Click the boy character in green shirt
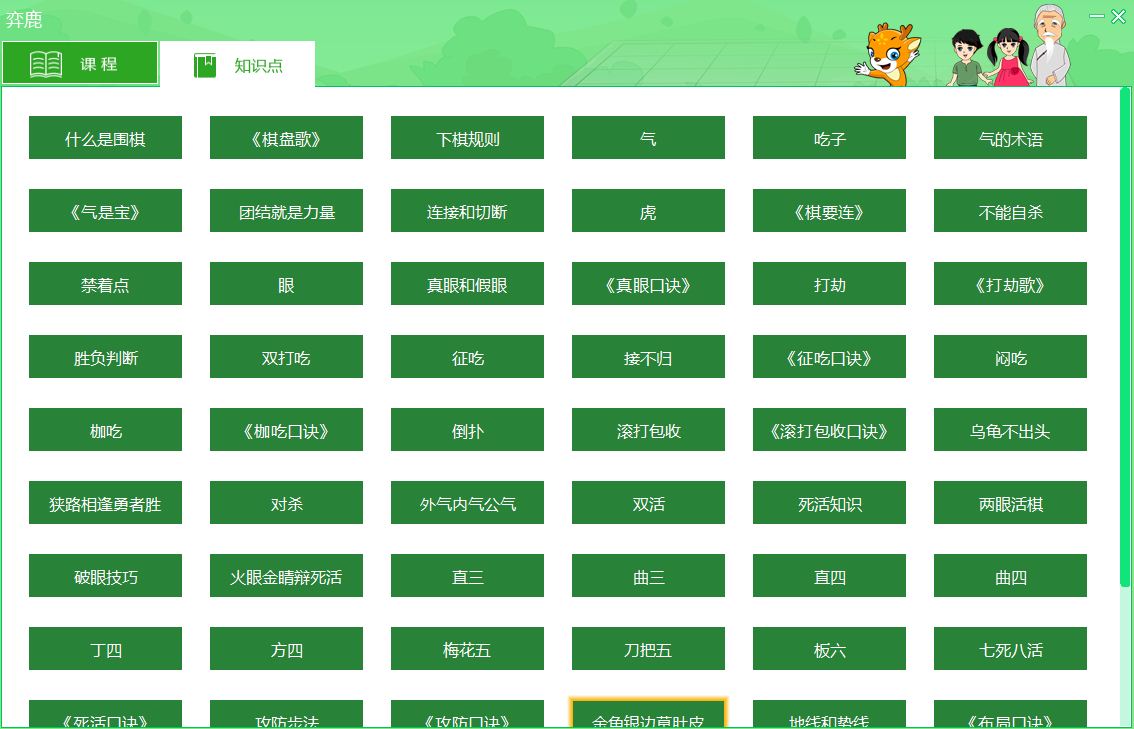Image resolution: width=1134 pixels, height=729 pixels. tap(965, 58)
